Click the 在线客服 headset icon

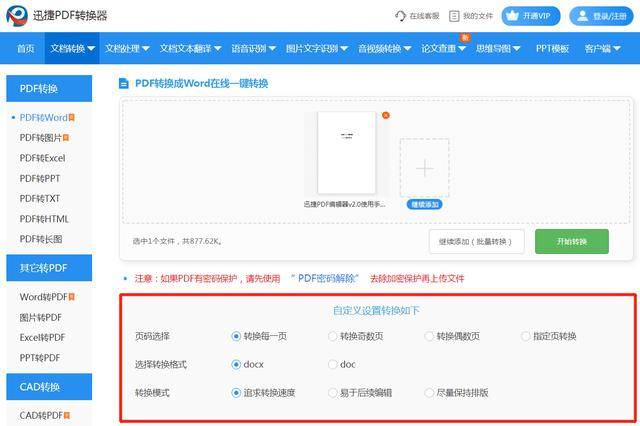click(x=400, y=16)
